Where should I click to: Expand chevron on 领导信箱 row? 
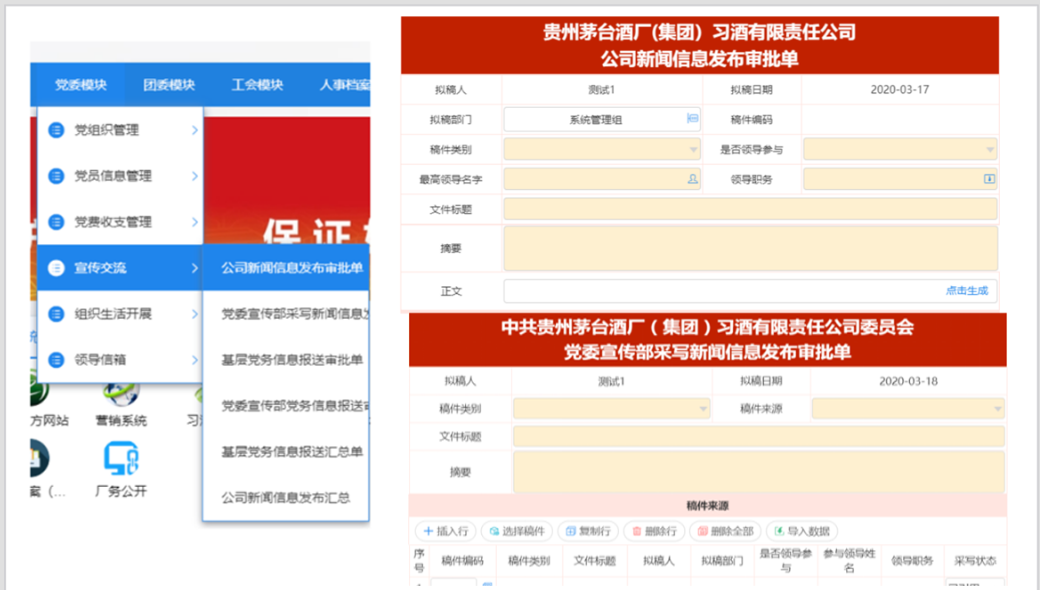(x=194, y=359)
